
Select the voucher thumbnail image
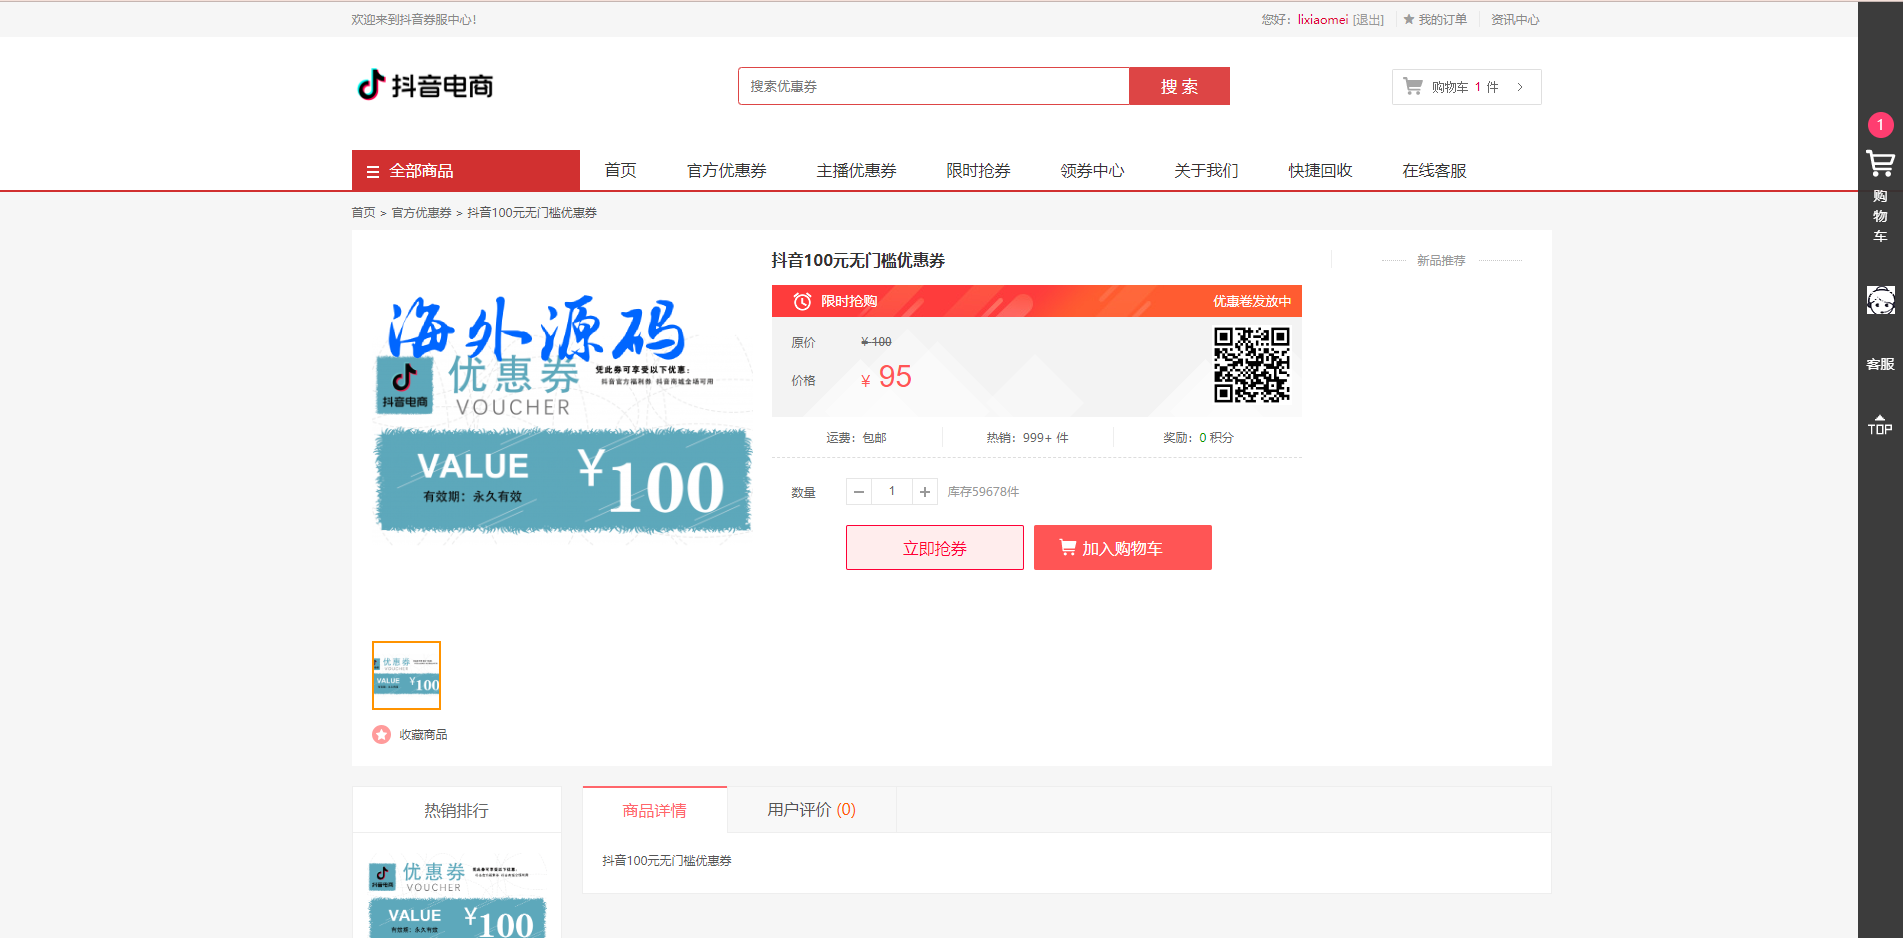point(406,675)
